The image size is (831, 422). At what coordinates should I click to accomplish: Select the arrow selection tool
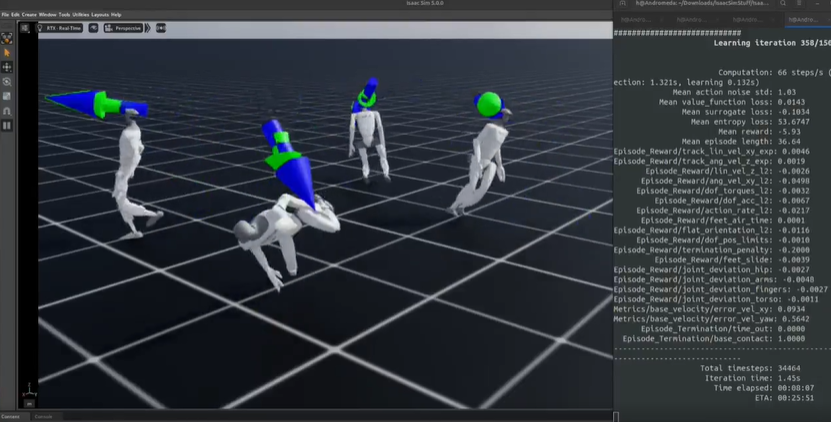(7, 52)
